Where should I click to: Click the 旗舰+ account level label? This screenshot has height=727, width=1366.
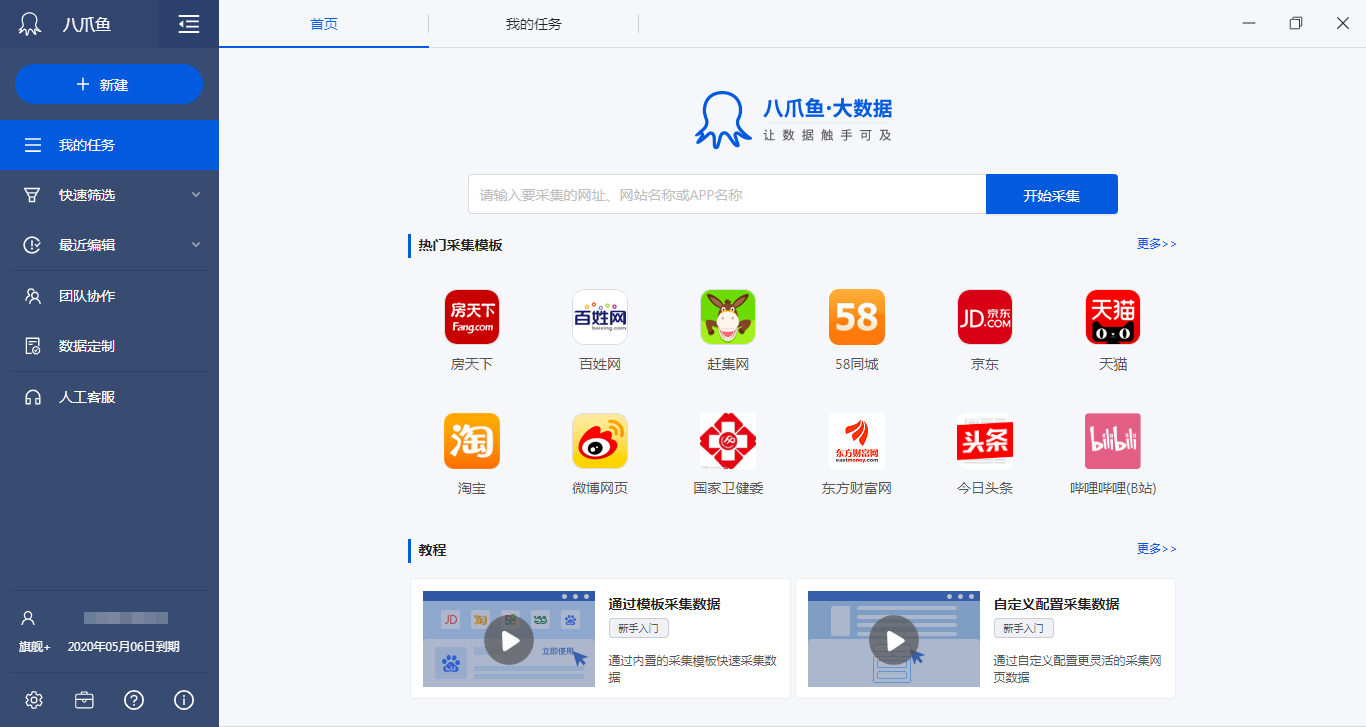34,647
